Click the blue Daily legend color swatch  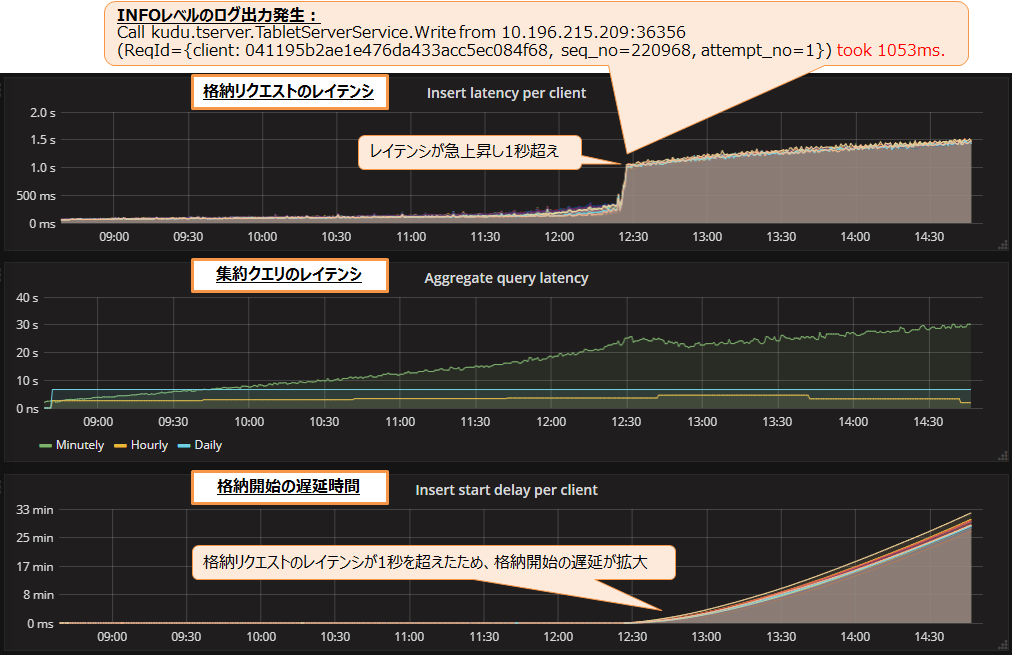[184, 445]
